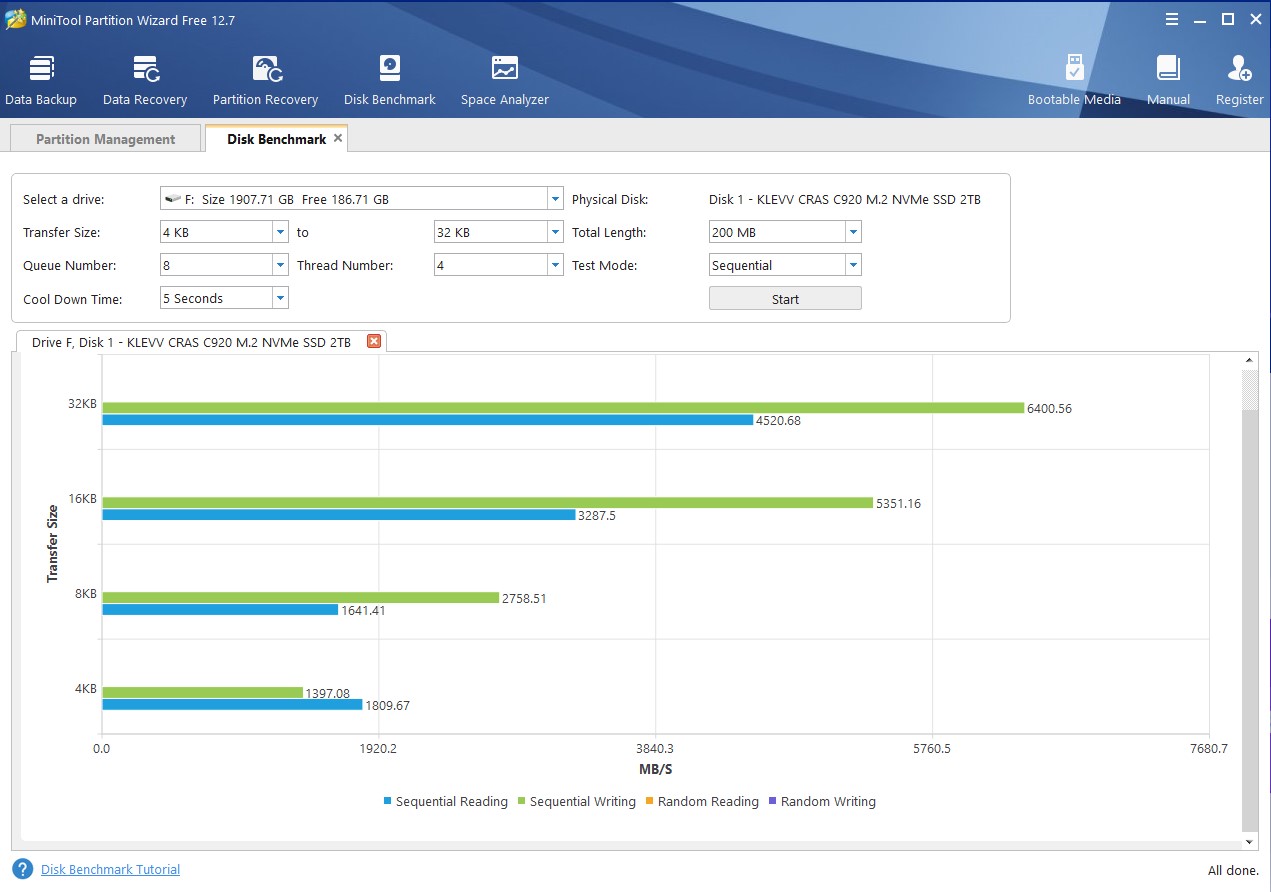Click the 3287.5 value label
Screen dimensions: 1271x892
[597, 515]
